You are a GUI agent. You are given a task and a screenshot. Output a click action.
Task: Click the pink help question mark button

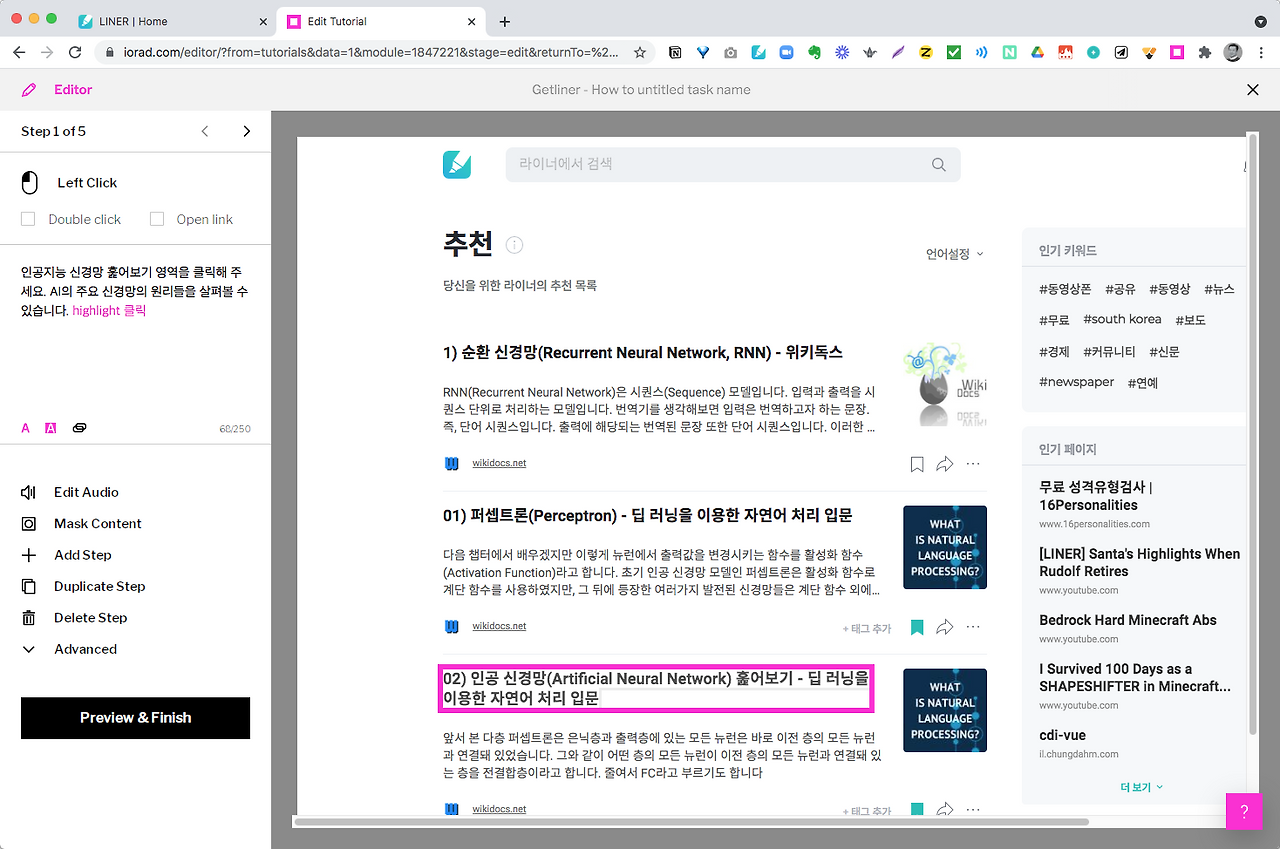[1244, 811]
